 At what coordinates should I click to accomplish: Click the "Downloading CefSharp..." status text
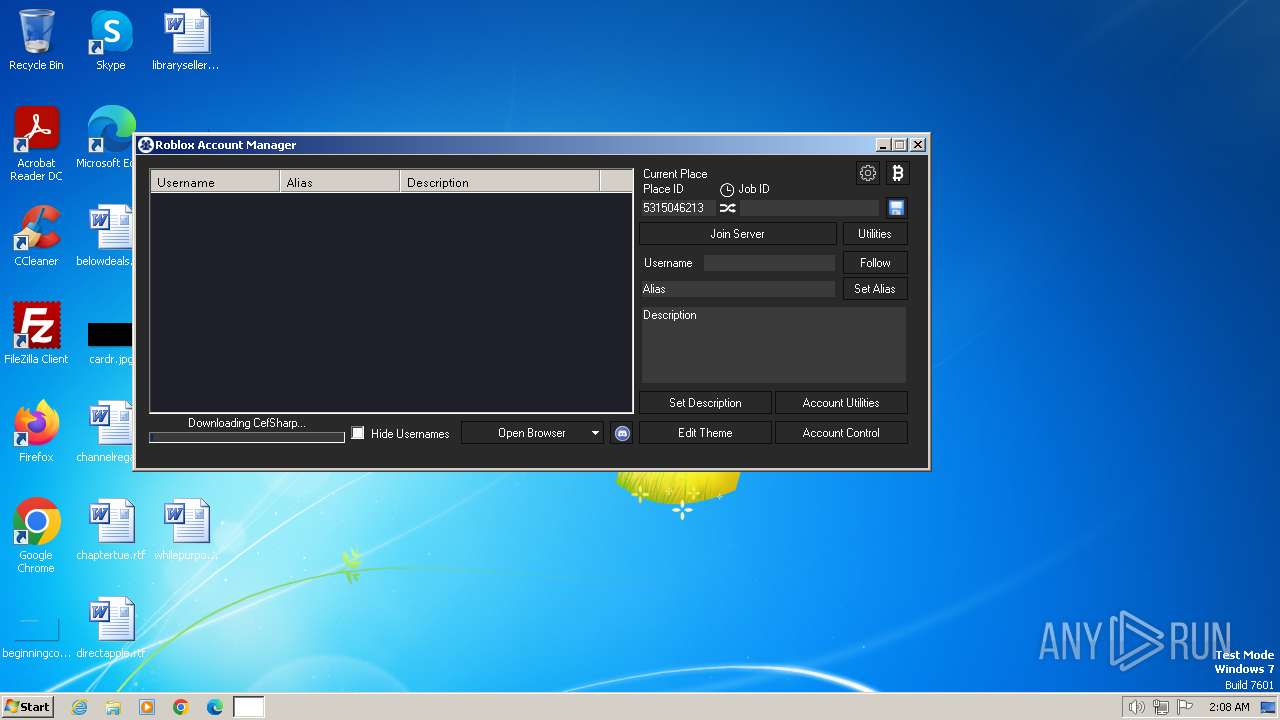pos(247,423)
